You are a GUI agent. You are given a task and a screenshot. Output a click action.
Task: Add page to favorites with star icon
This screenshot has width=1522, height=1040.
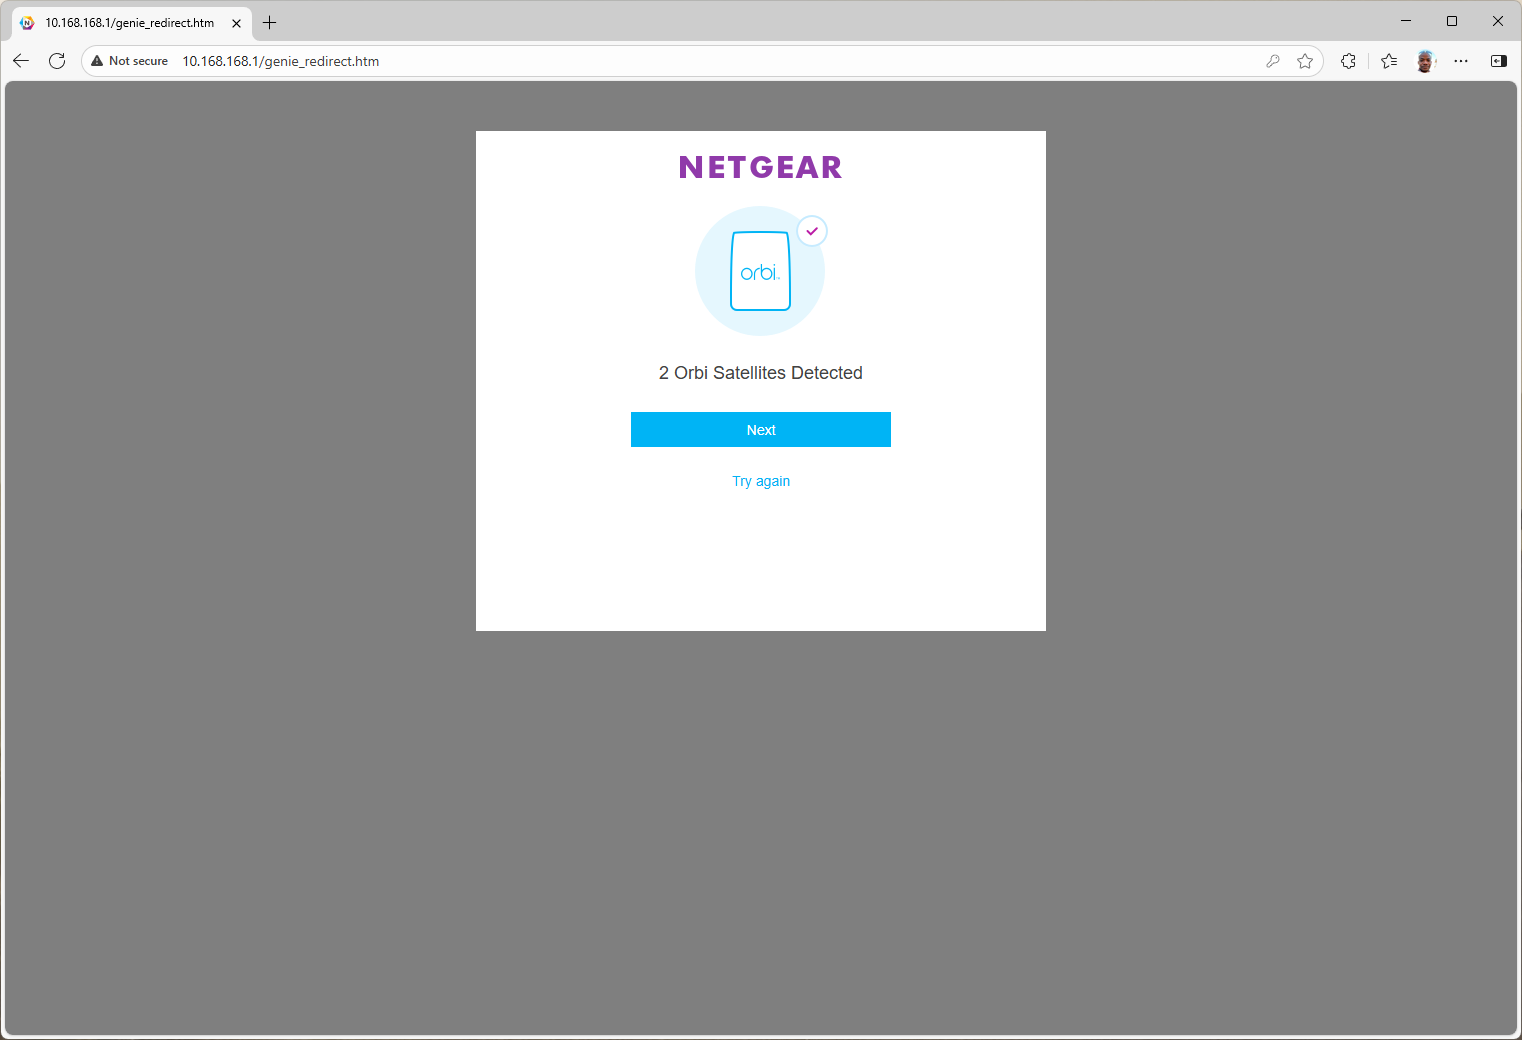pos(1305,61)
